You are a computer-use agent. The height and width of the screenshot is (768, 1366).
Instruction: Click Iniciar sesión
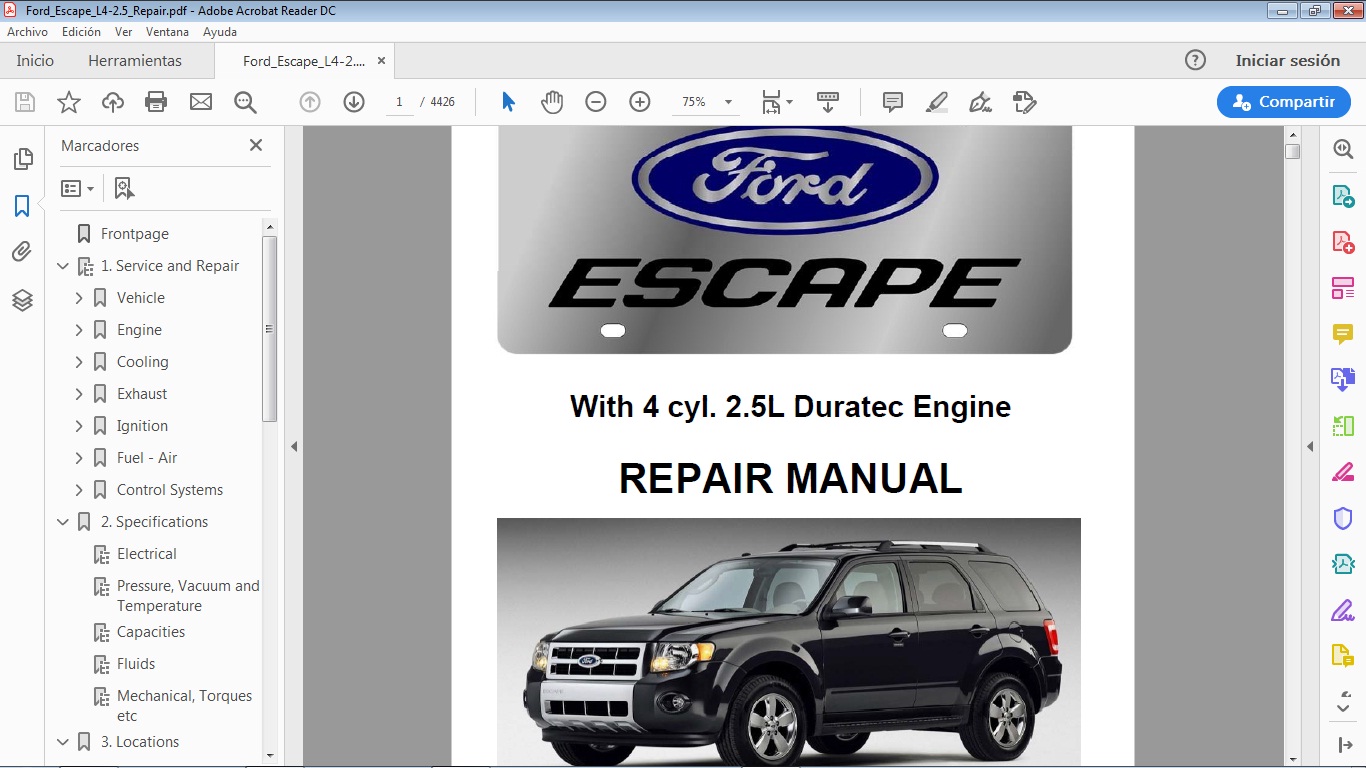point(1288,60)
